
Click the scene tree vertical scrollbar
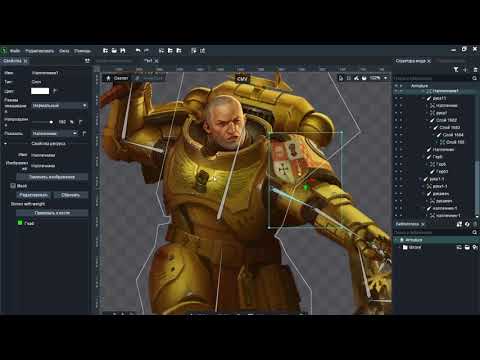coord(477,187)
